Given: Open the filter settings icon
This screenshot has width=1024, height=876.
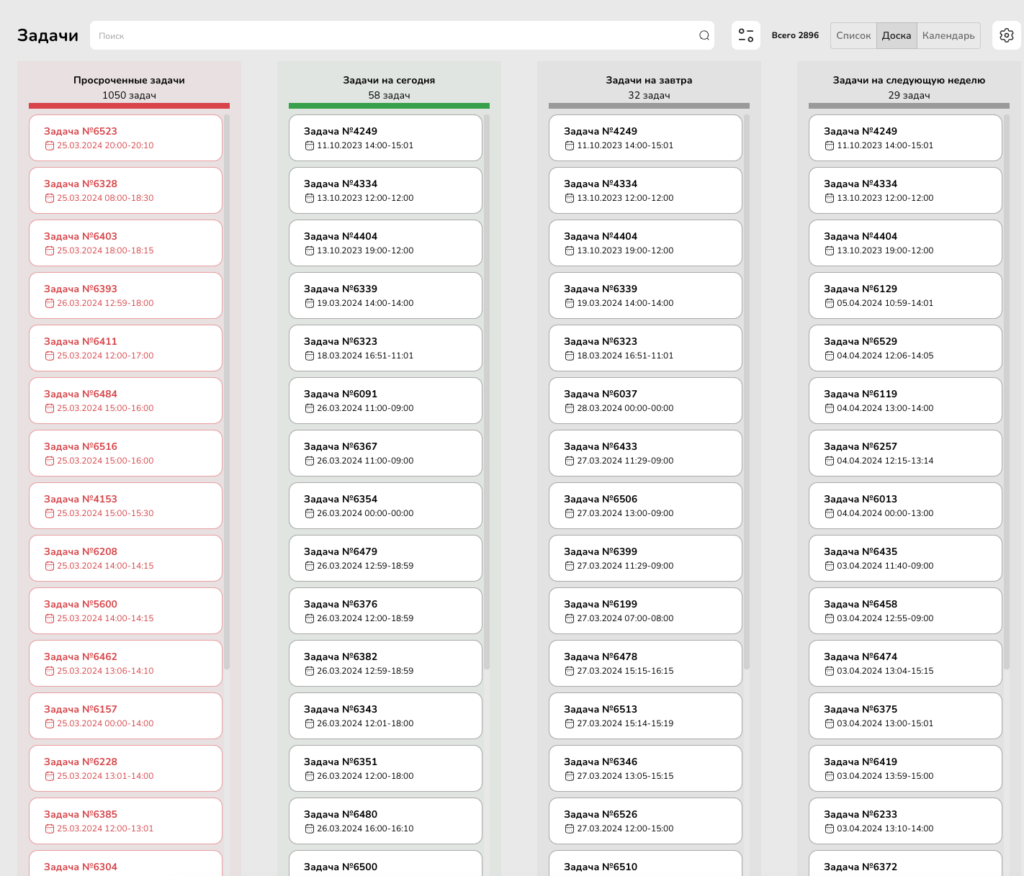Looking at the screenshot, I should tap(746, 36).
